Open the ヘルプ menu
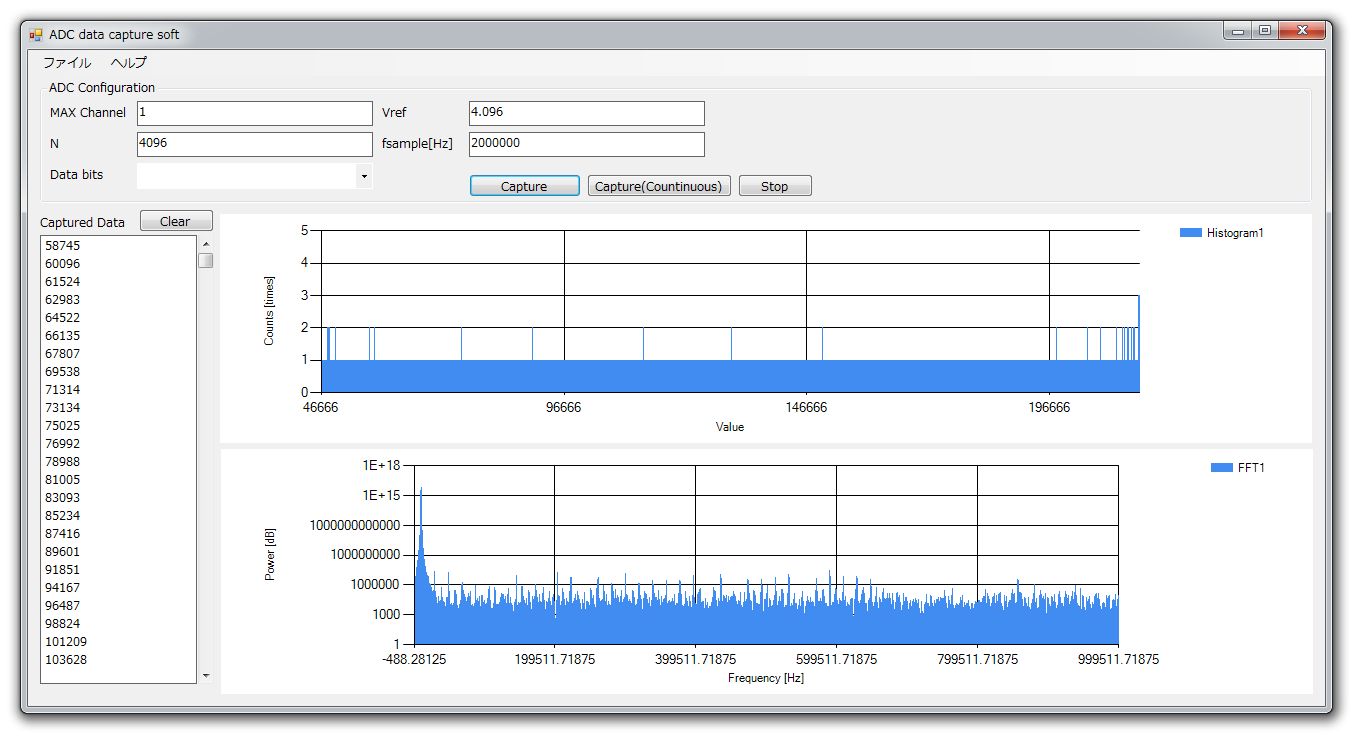1353x734 pixels. (x=129, y=62)
